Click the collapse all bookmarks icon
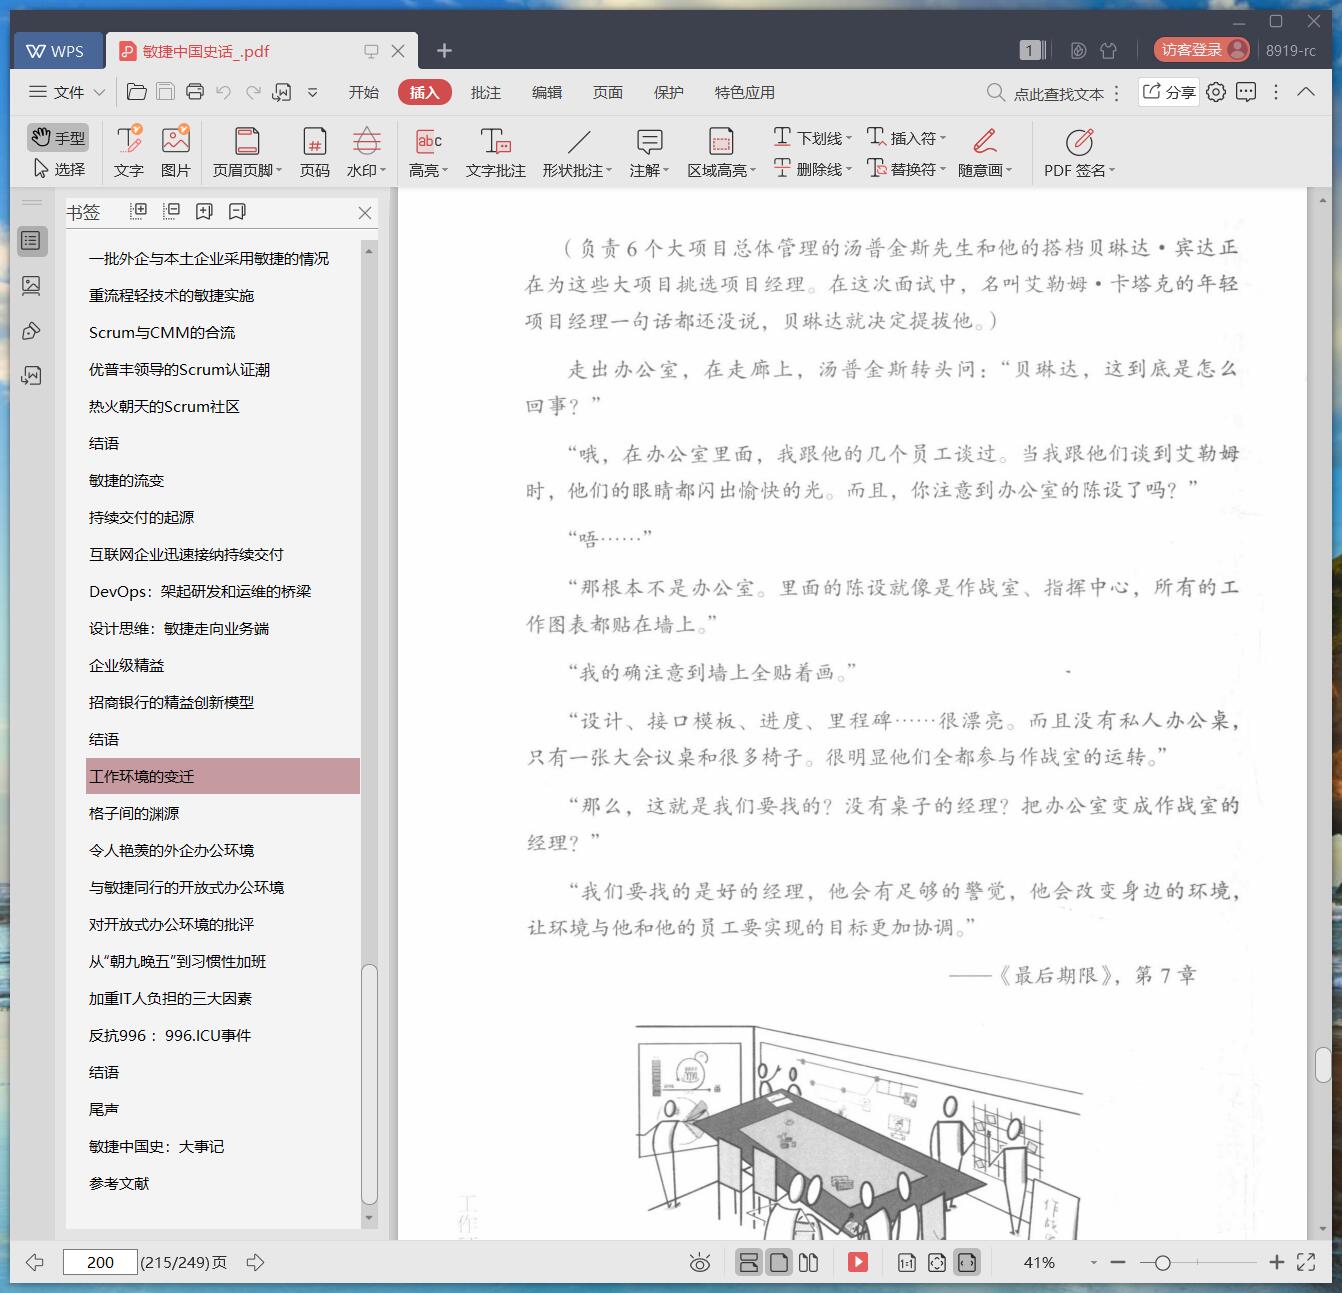This screenshot has width=1342, height=1293. [x=172, y=211]
